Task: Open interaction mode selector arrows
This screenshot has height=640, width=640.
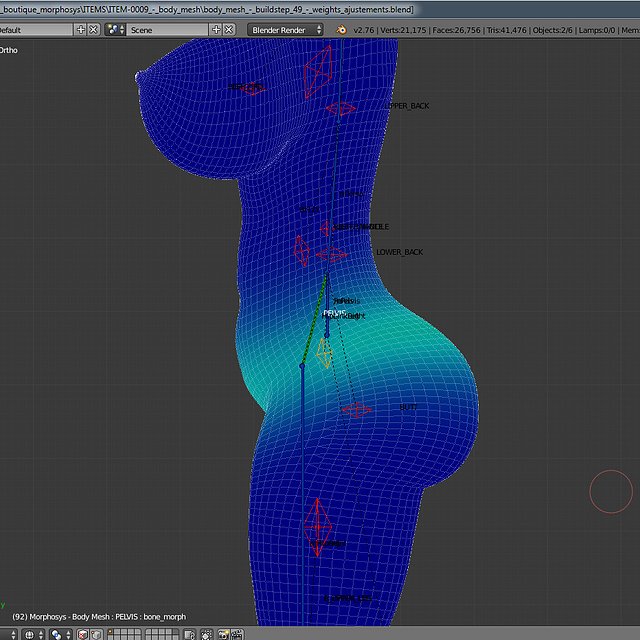Action: tap(12, 634)
